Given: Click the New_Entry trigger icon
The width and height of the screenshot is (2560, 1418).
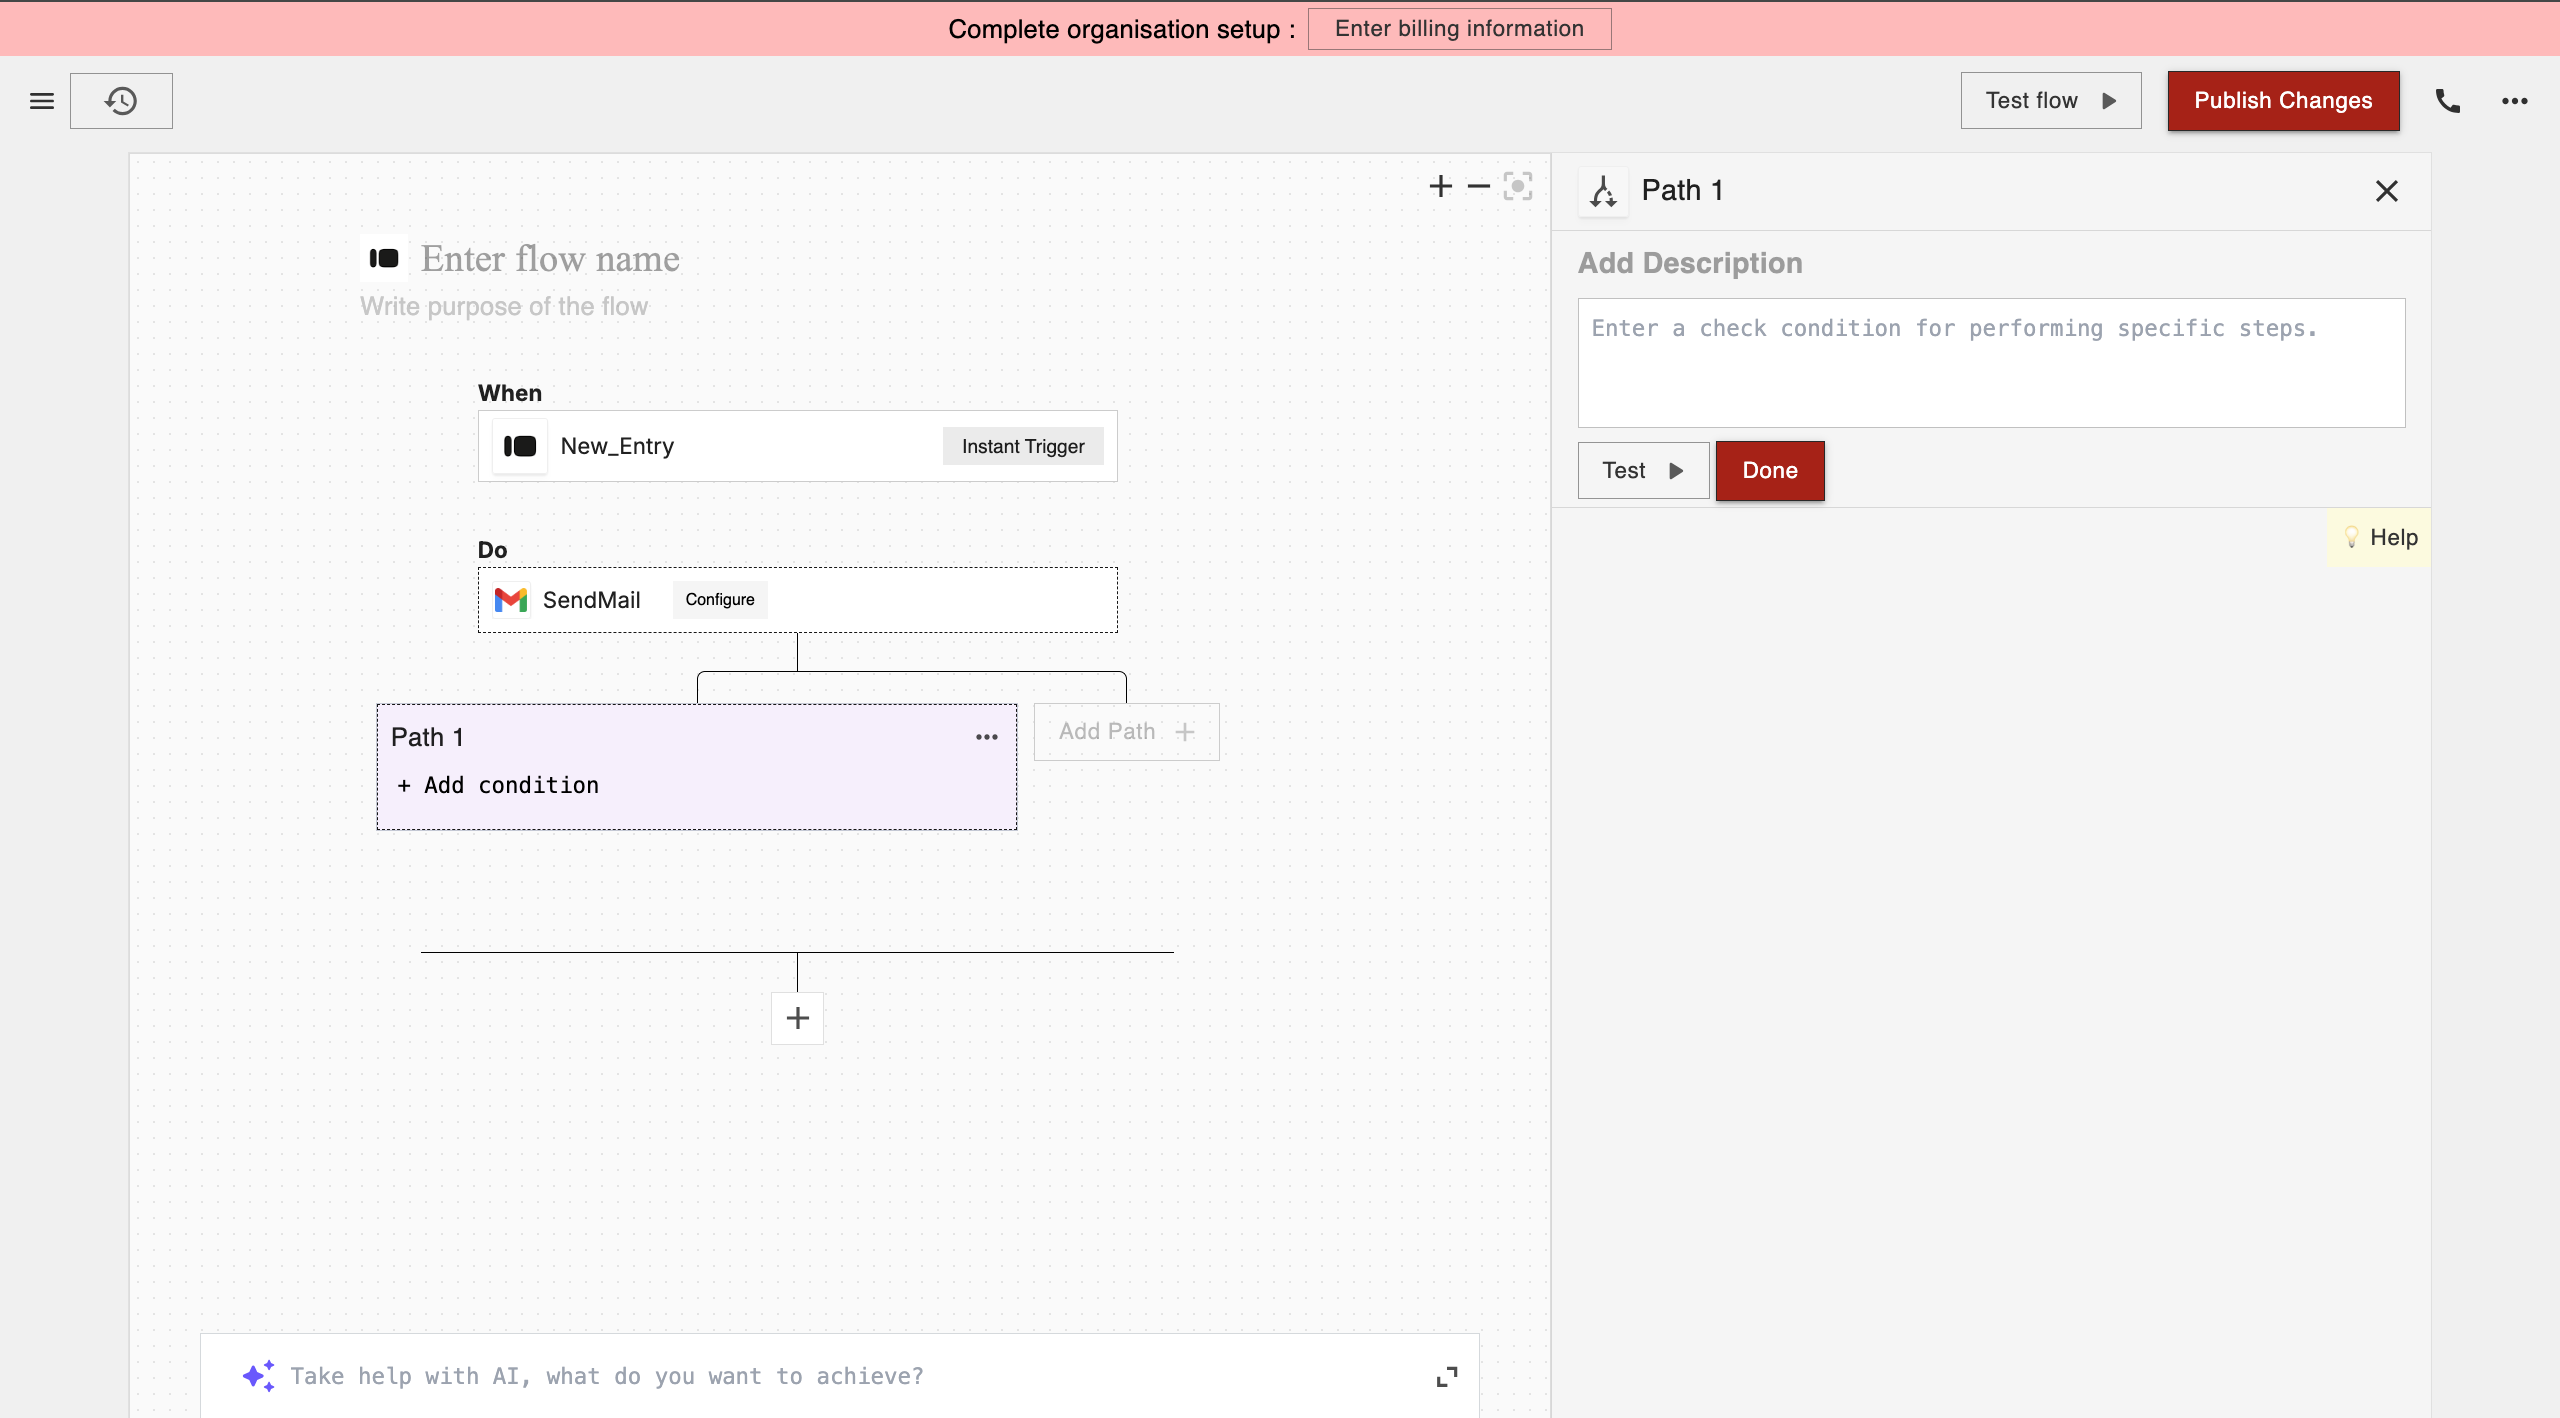Looking at the screenshot, I should click(520, 446).
